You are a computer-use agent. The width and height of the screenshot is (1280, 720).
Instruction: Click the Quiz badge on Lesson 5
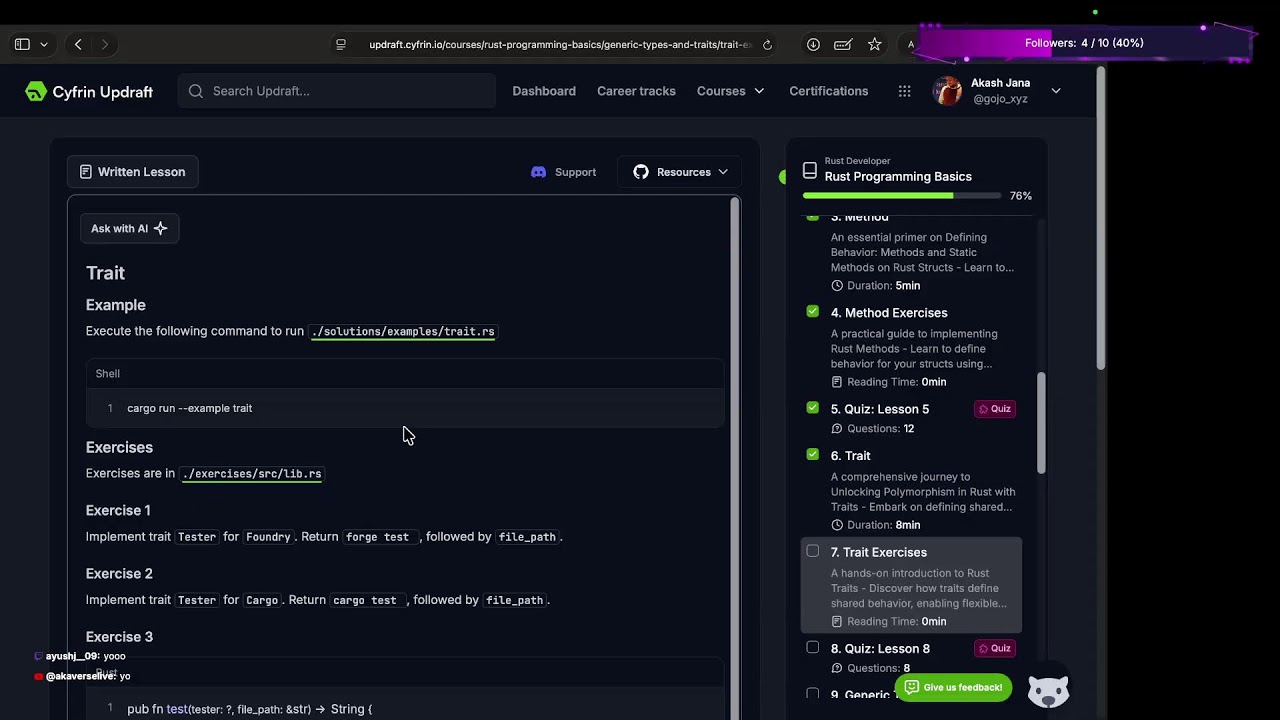point(995,409)
